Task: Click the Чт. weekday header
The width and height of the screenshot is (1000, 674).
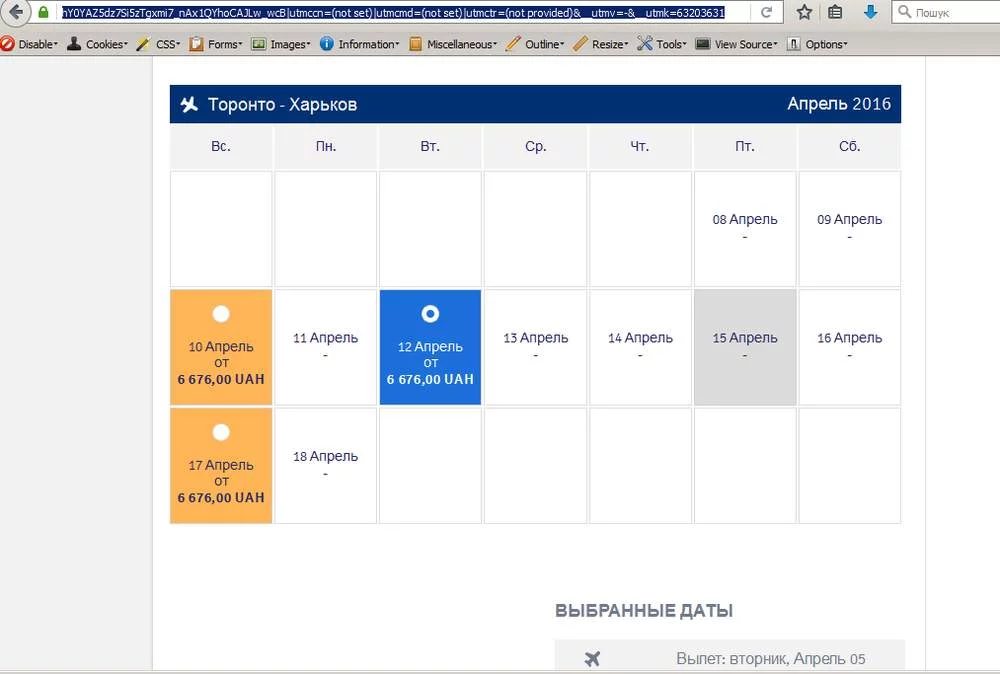Action: click(x=640, y=146)
